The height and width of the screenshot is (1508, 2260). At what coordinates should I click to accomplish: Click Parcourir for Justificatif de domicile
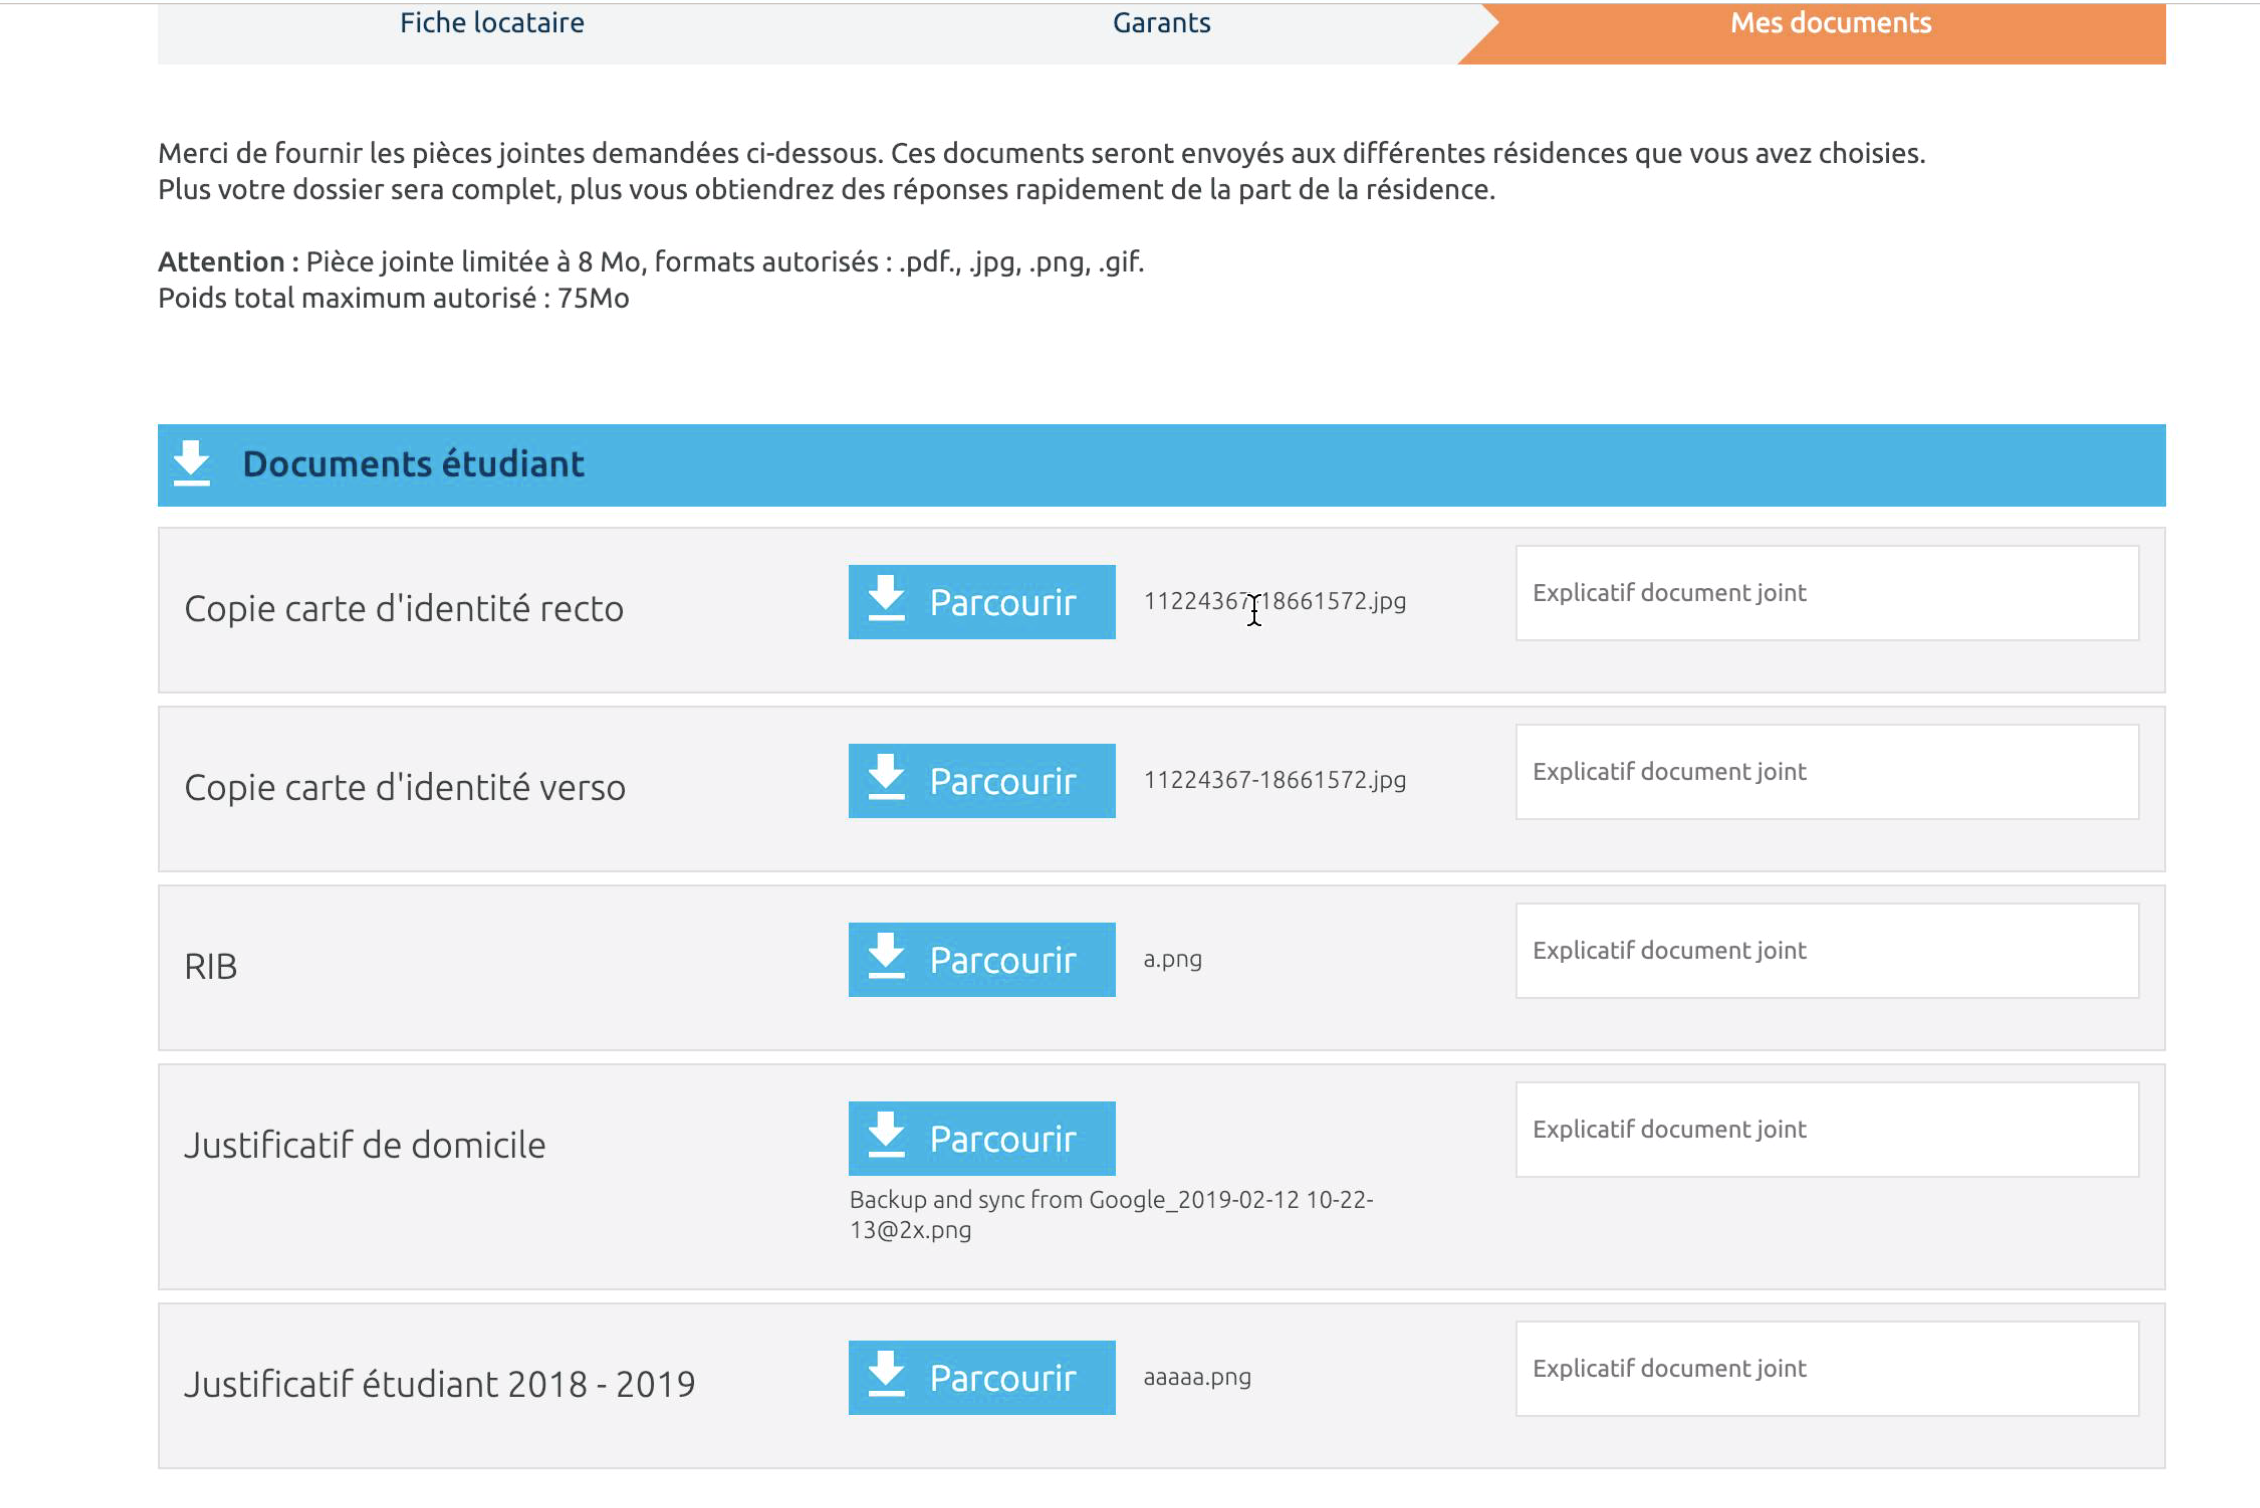pyautogui.click(x=982, y=1139)
